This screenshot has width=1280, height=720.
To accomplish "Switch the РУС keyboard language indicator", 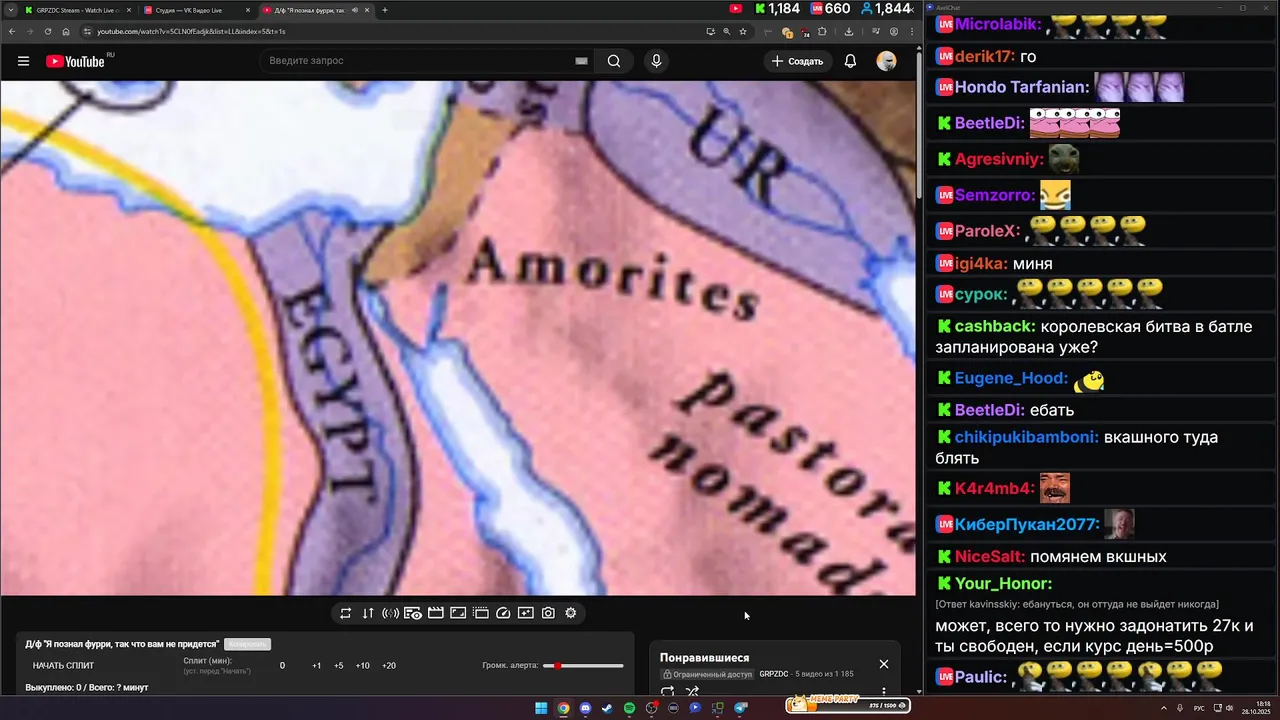I will click(1198, 708).
